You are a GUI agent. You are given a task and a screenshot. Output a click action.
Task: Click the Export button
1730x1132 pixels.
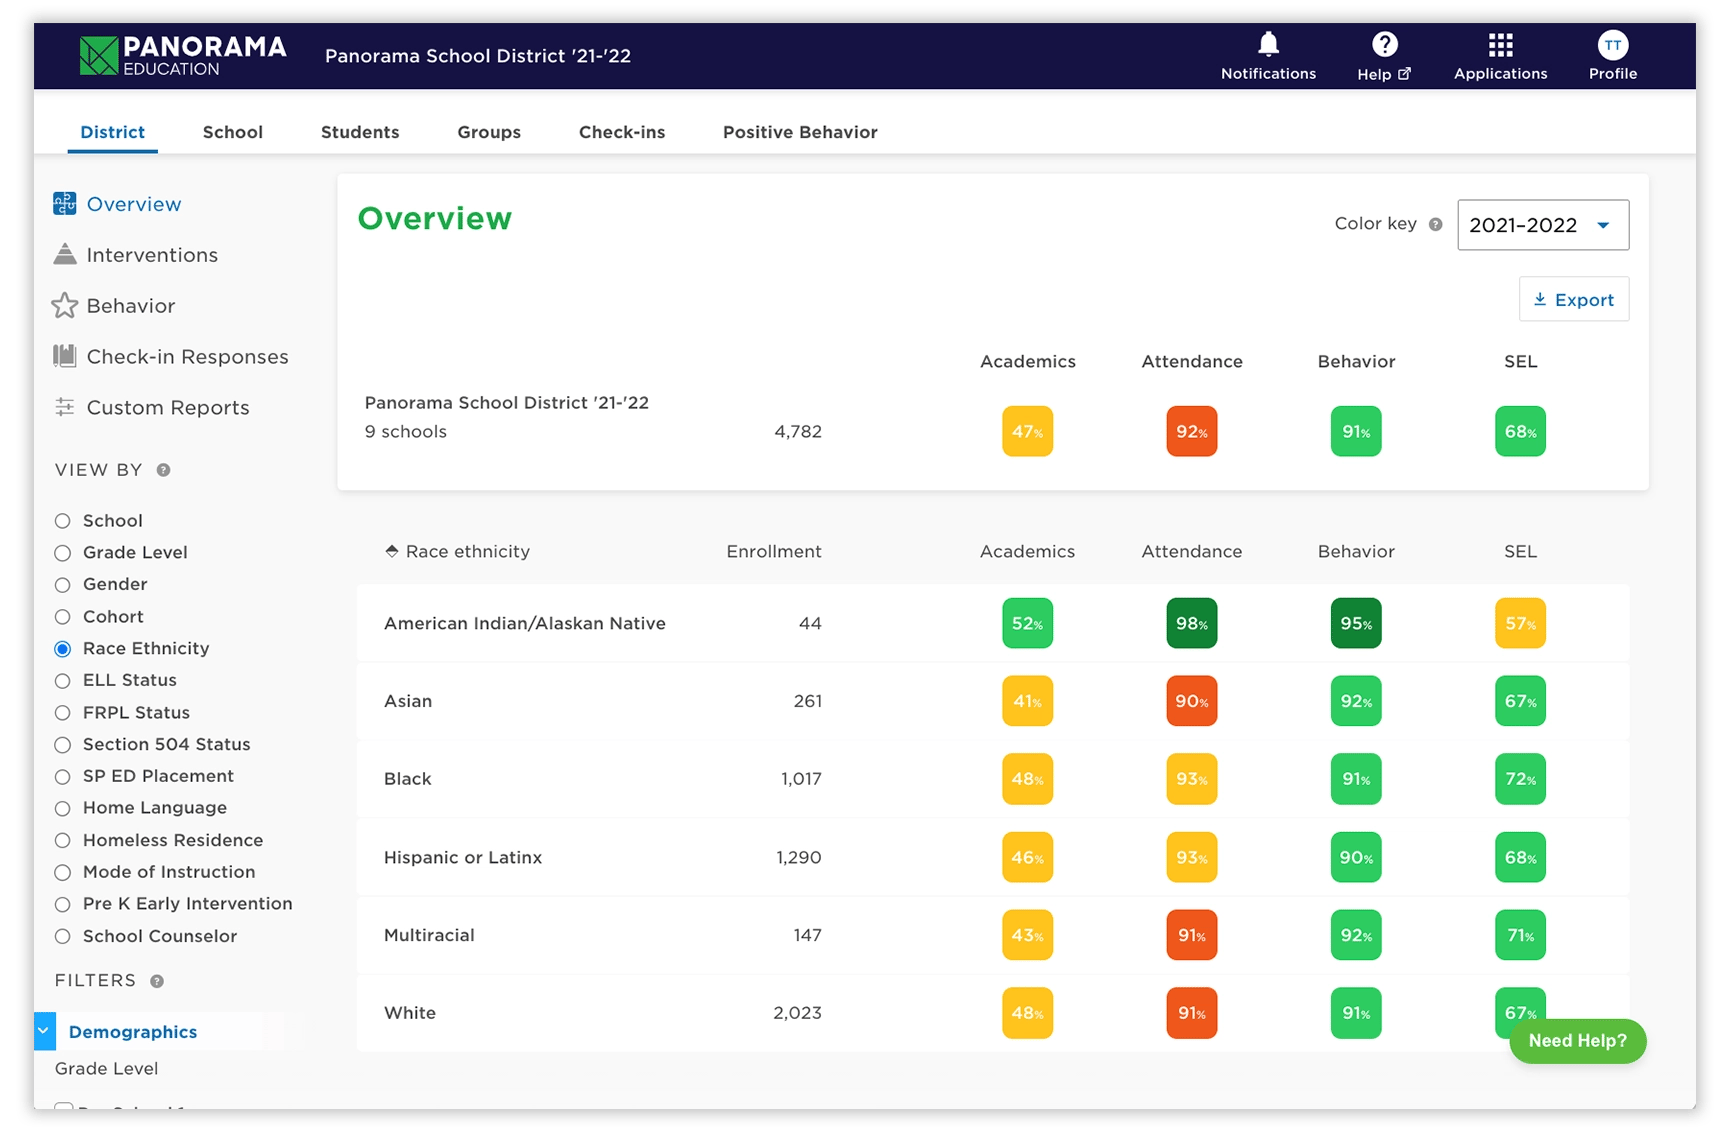coord(1574,299)
